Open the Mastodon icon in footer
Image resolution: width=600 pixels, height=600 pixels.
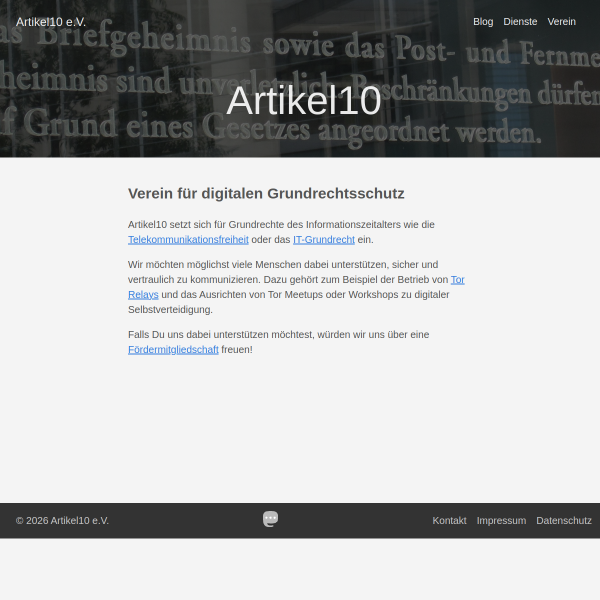(271, 519)
